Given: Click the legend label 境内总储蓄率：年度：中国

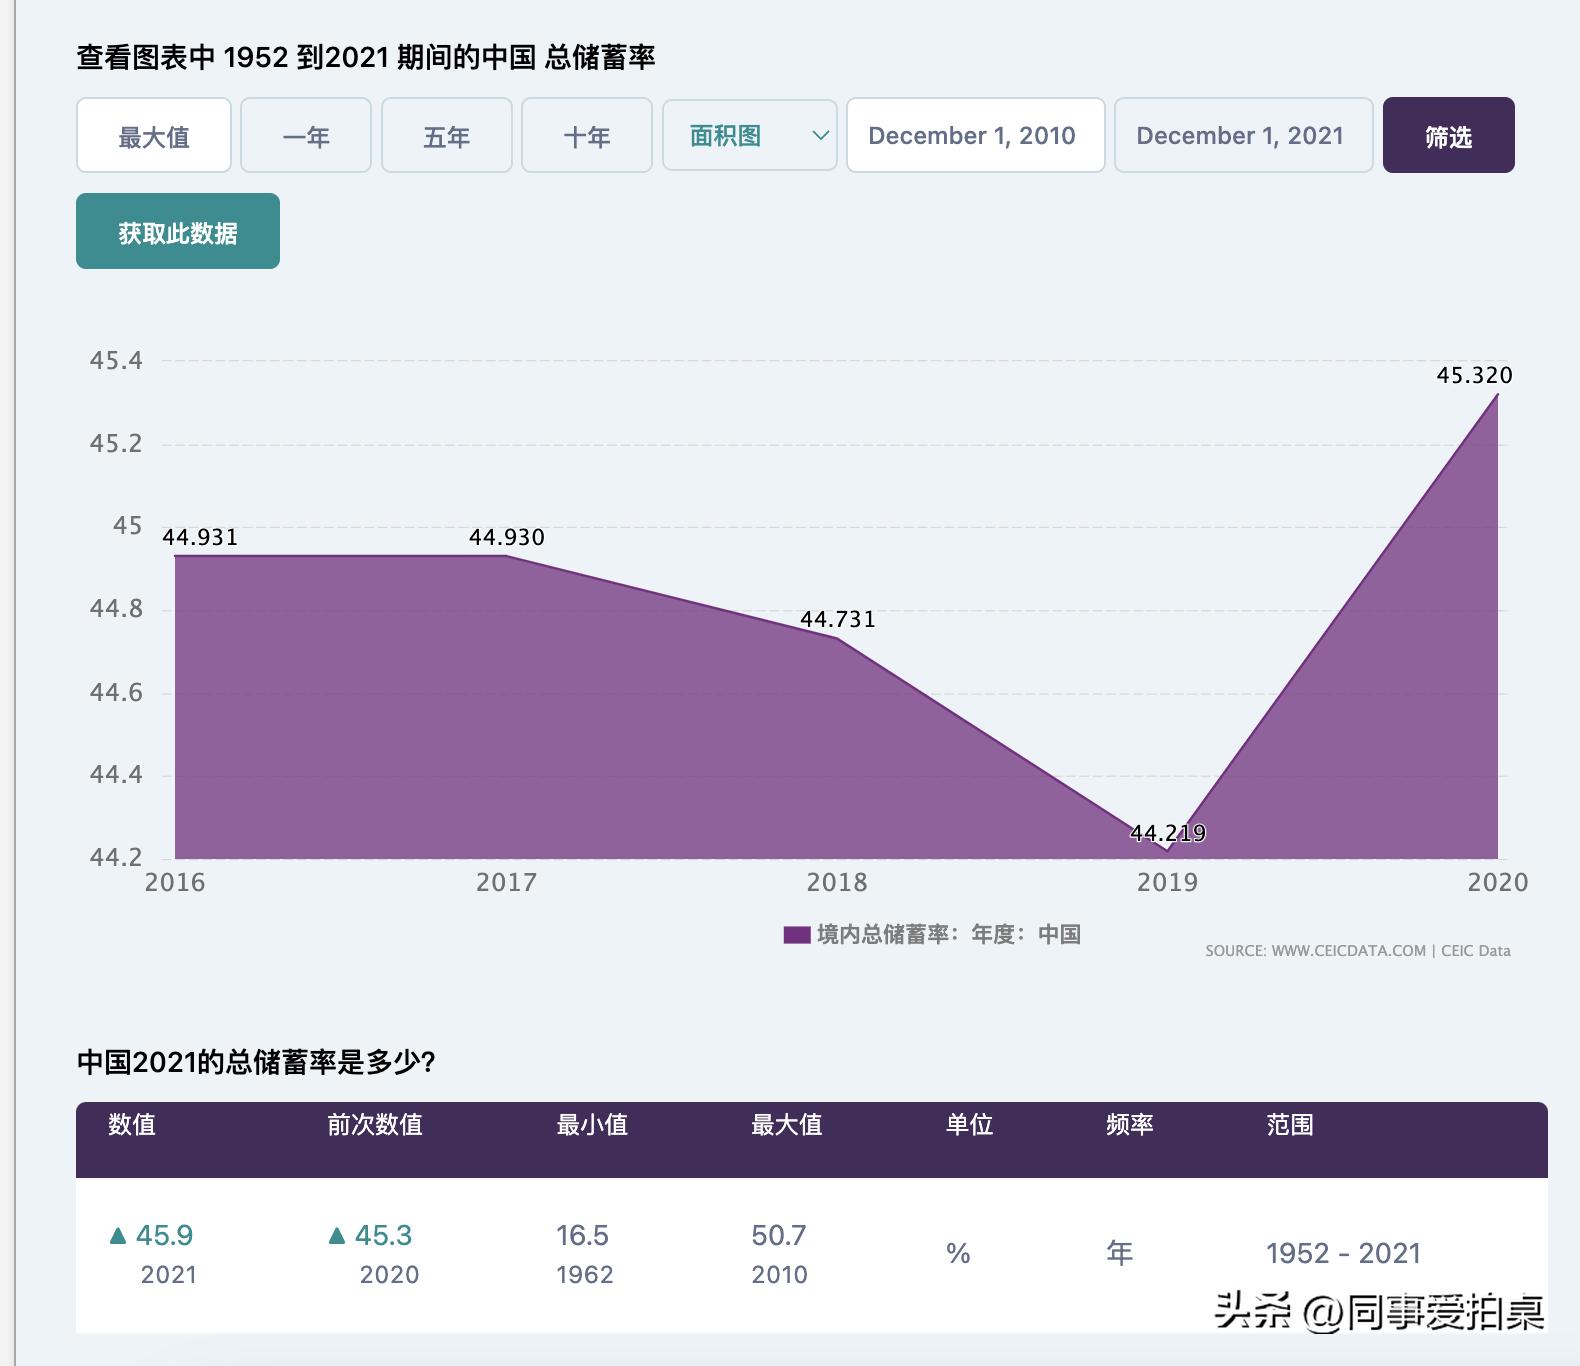Looking at the screenshot, I should pyautogui.click(x=948, y=935).
